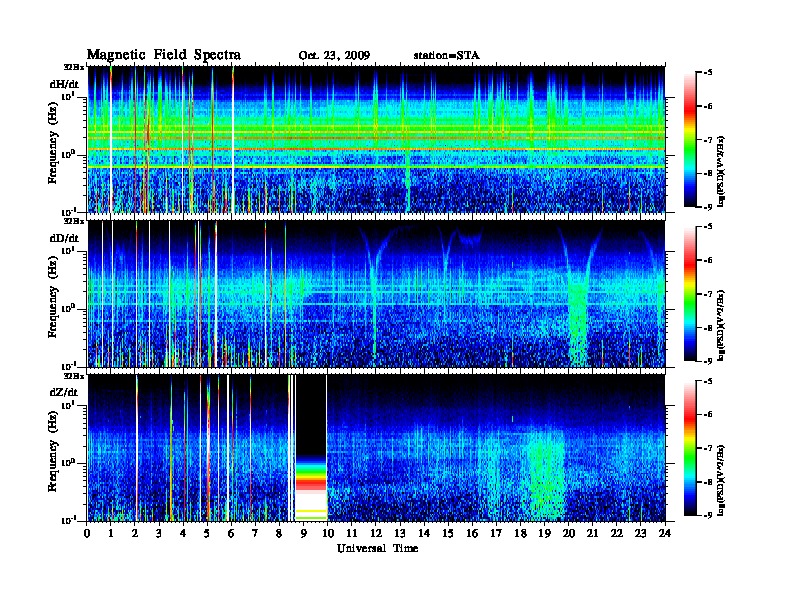The height and width of the screenshot is (612, 792).
Task: Click the "dD/dt" panel label
Action: tap(64, 238)
